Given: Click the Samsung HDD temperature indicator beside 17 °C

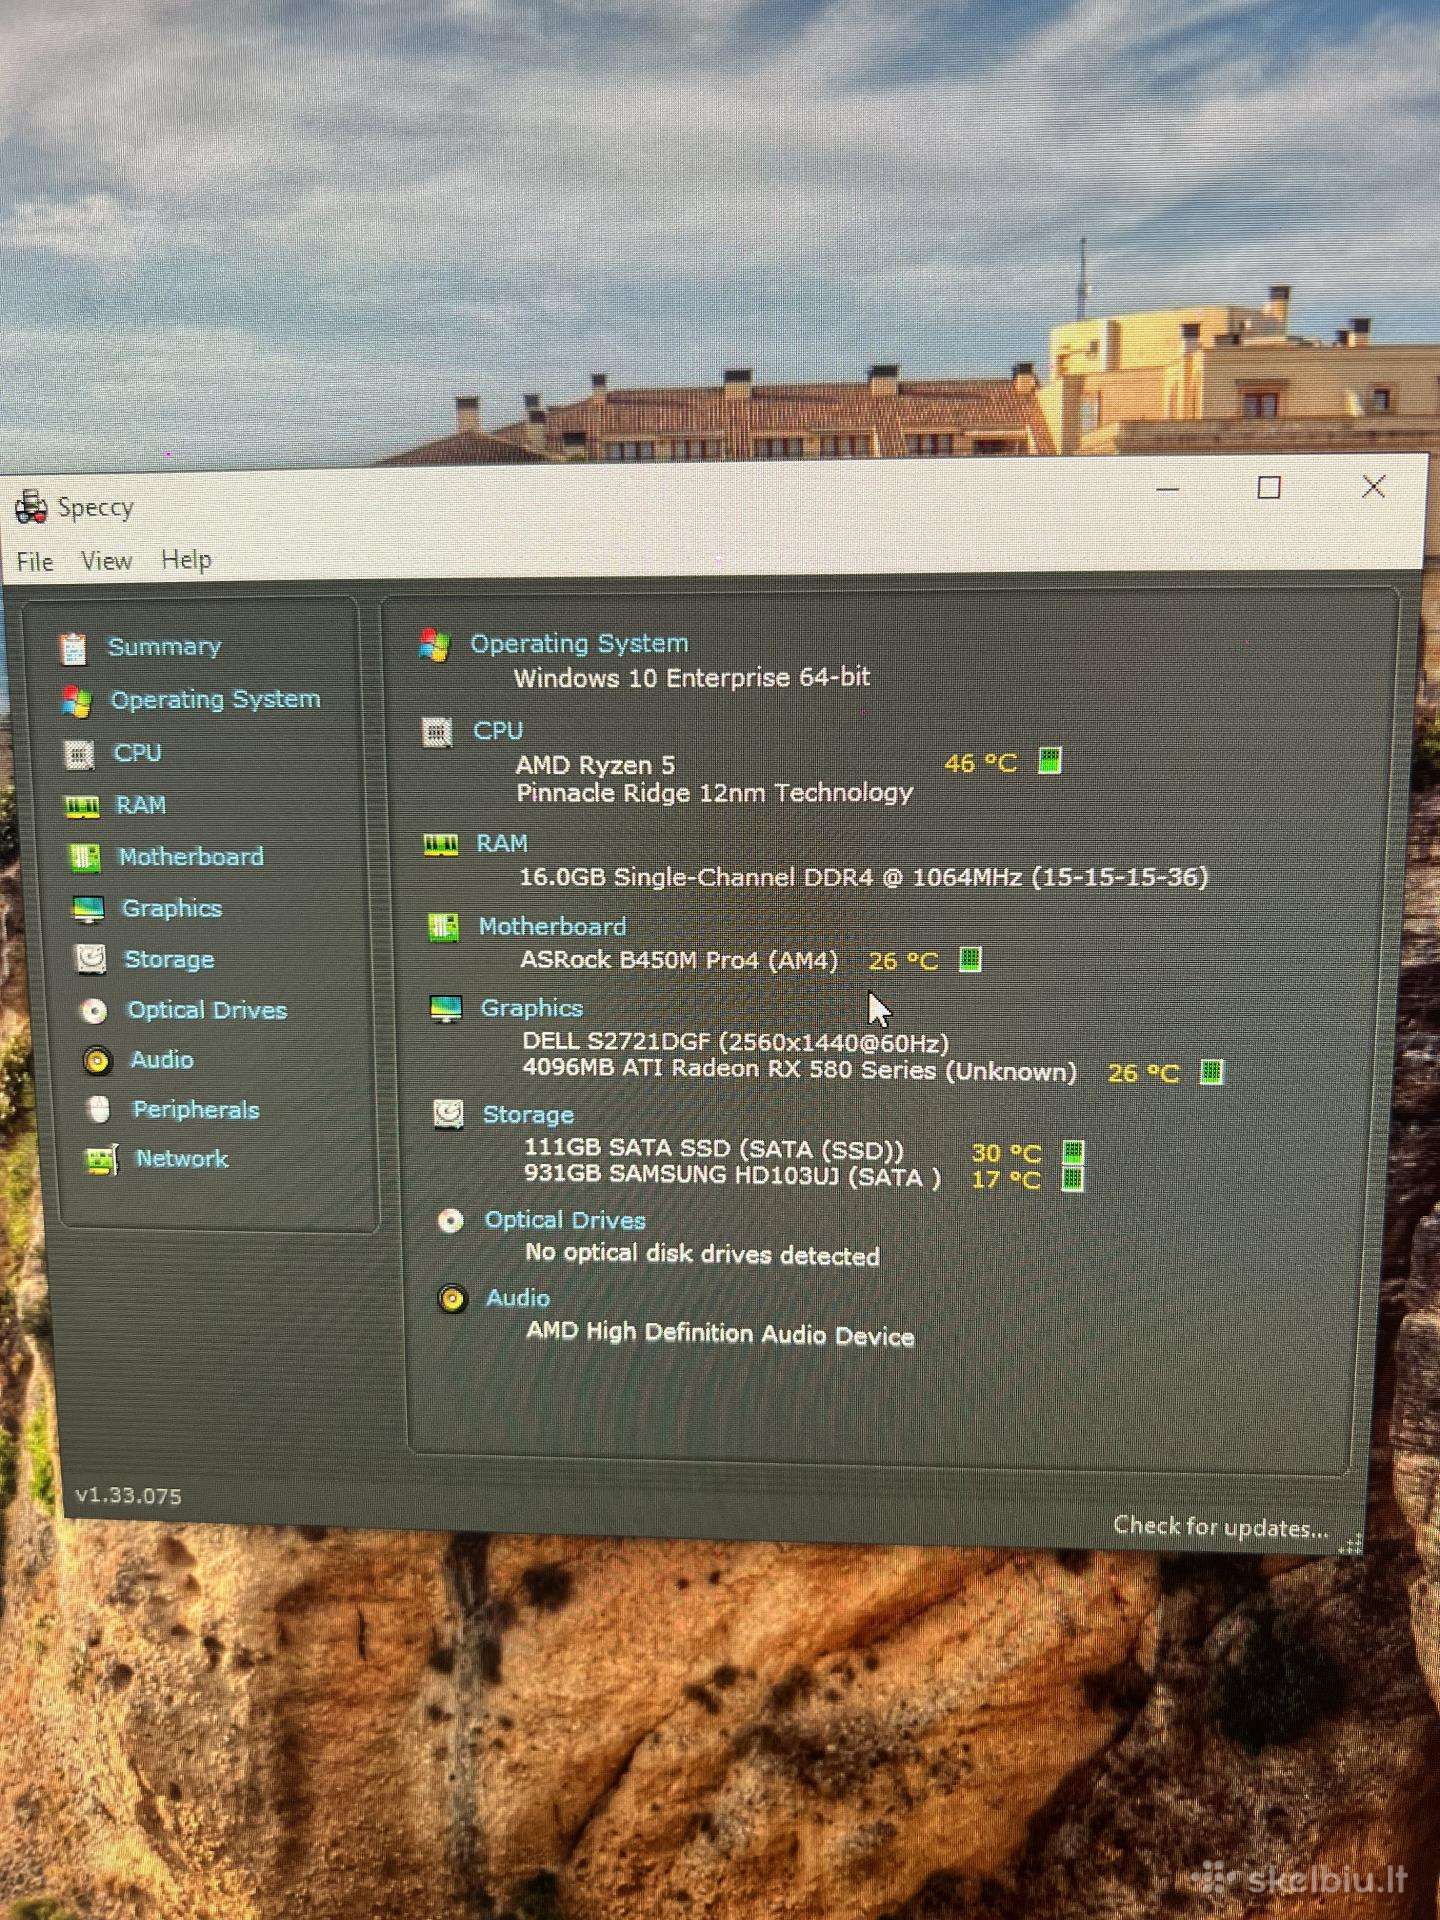Looking at the screenshot, I should click(1072, 1179).
